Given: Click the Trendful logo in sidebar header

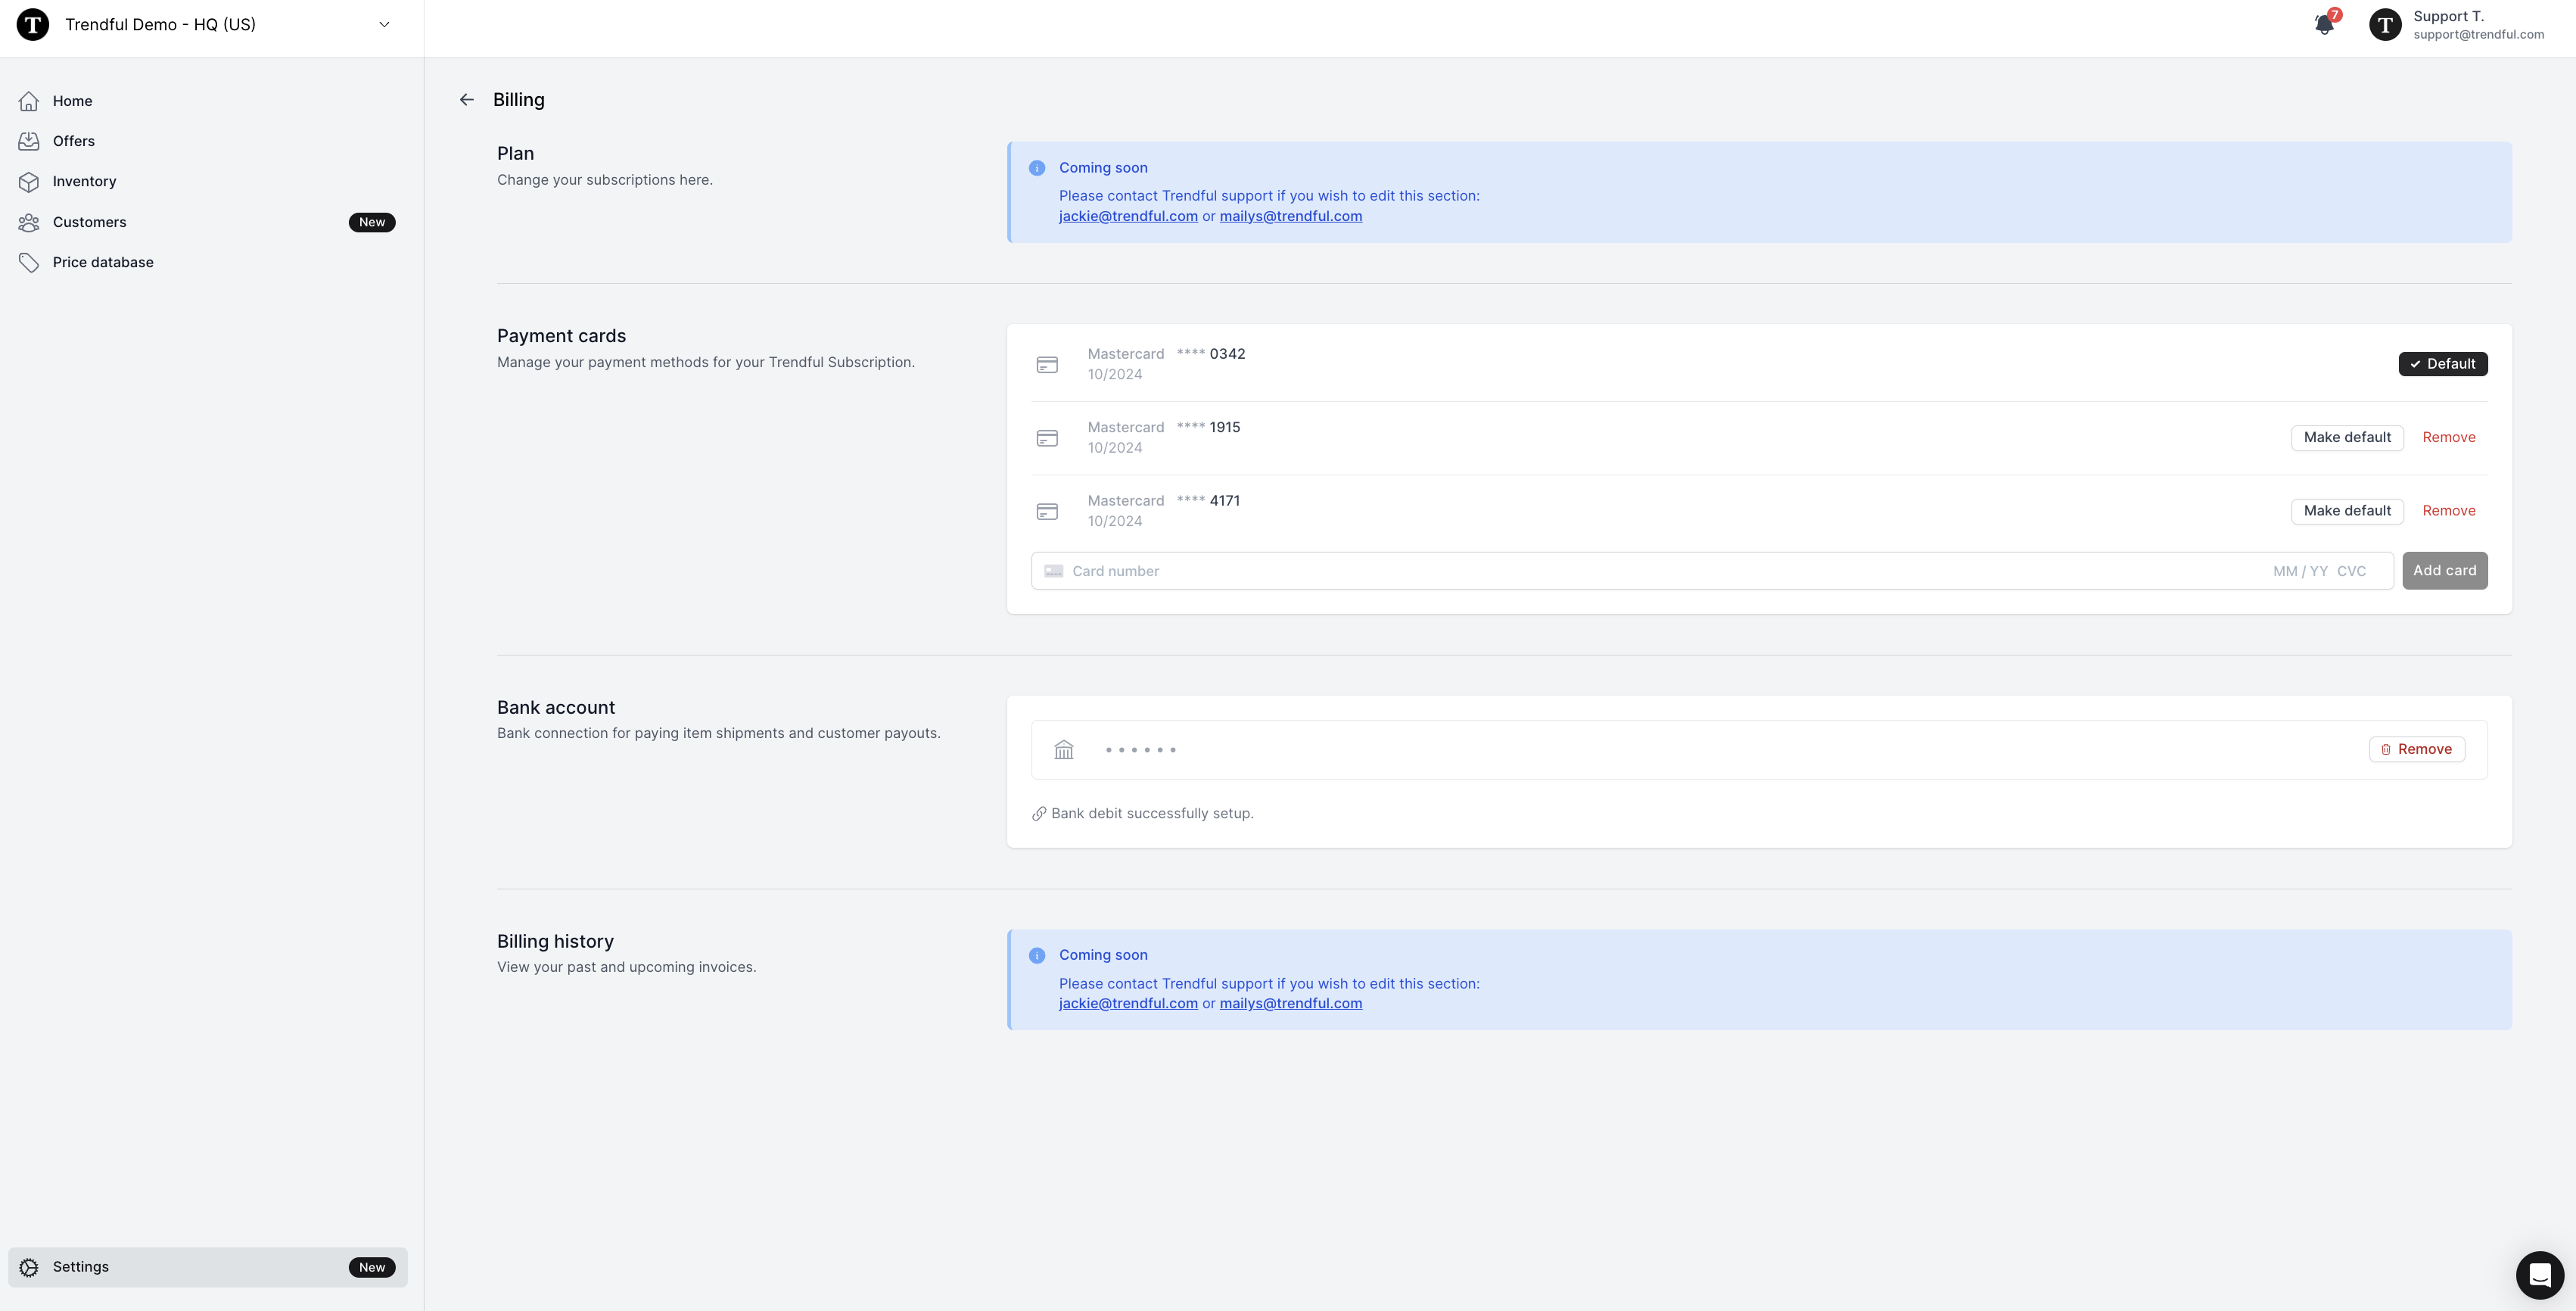Looking at the screenshot, I should click(33, 24).
